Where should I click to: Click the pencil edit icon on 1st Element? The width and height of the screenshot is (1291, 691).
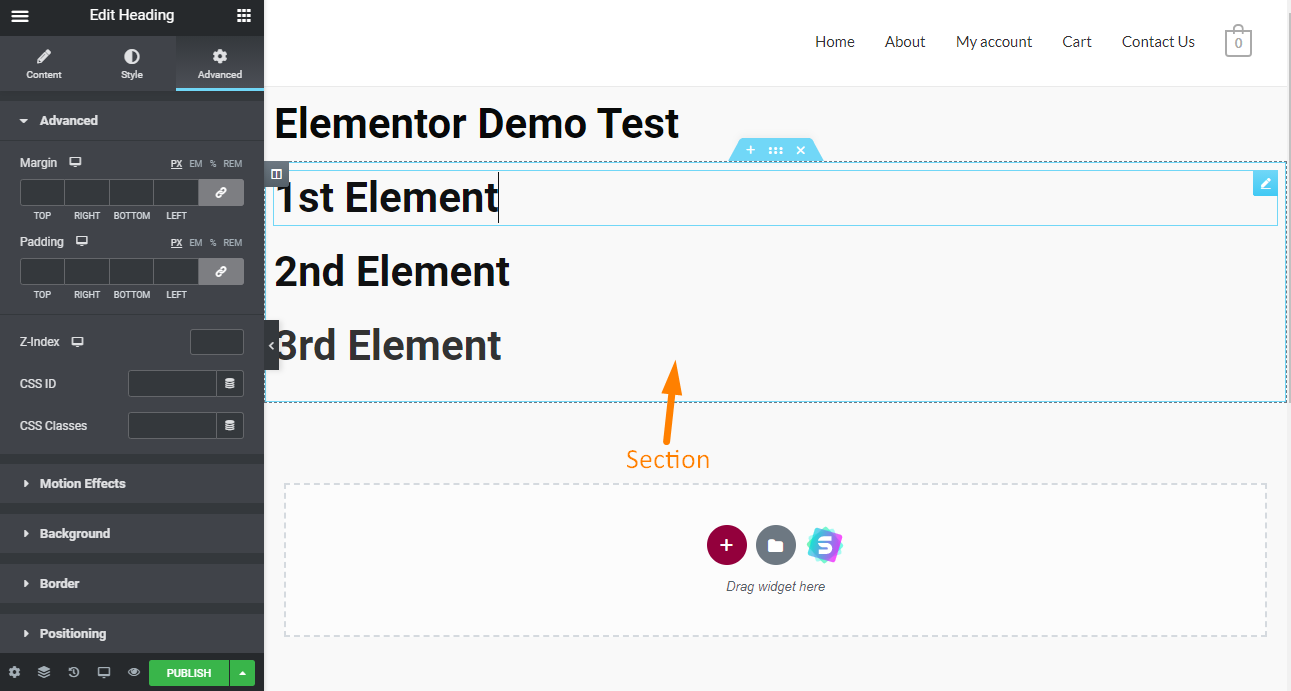[x=1265, y=183]
